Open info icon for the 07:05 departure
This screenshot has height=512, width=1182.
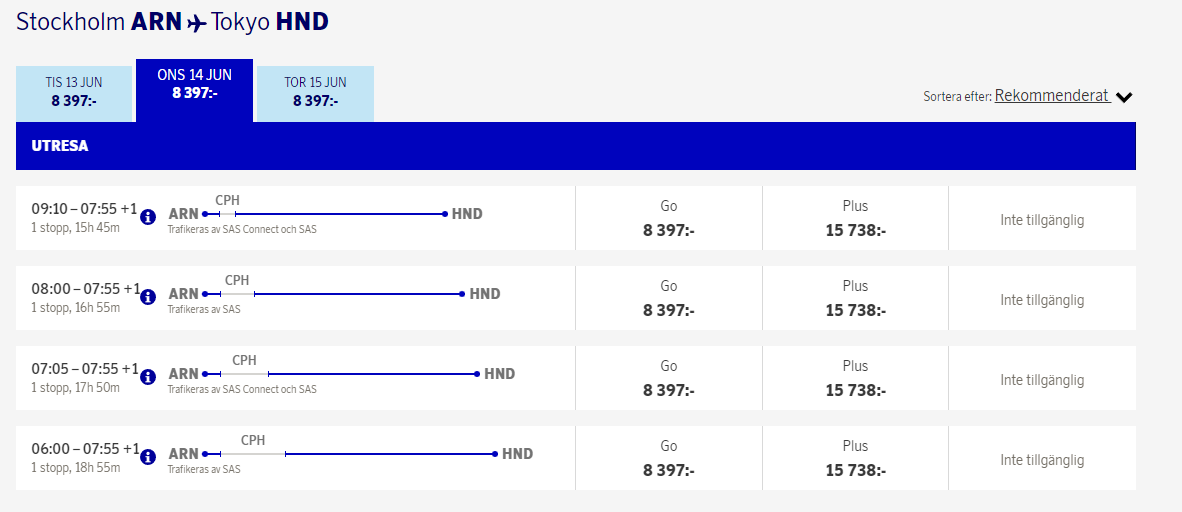tap(148, 377)
